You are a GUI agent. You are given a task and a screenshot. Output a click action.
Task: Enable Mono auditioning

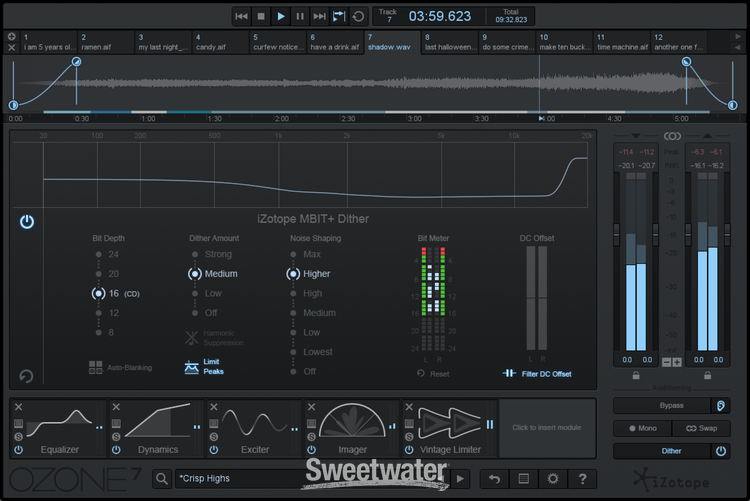click(642, 428)
